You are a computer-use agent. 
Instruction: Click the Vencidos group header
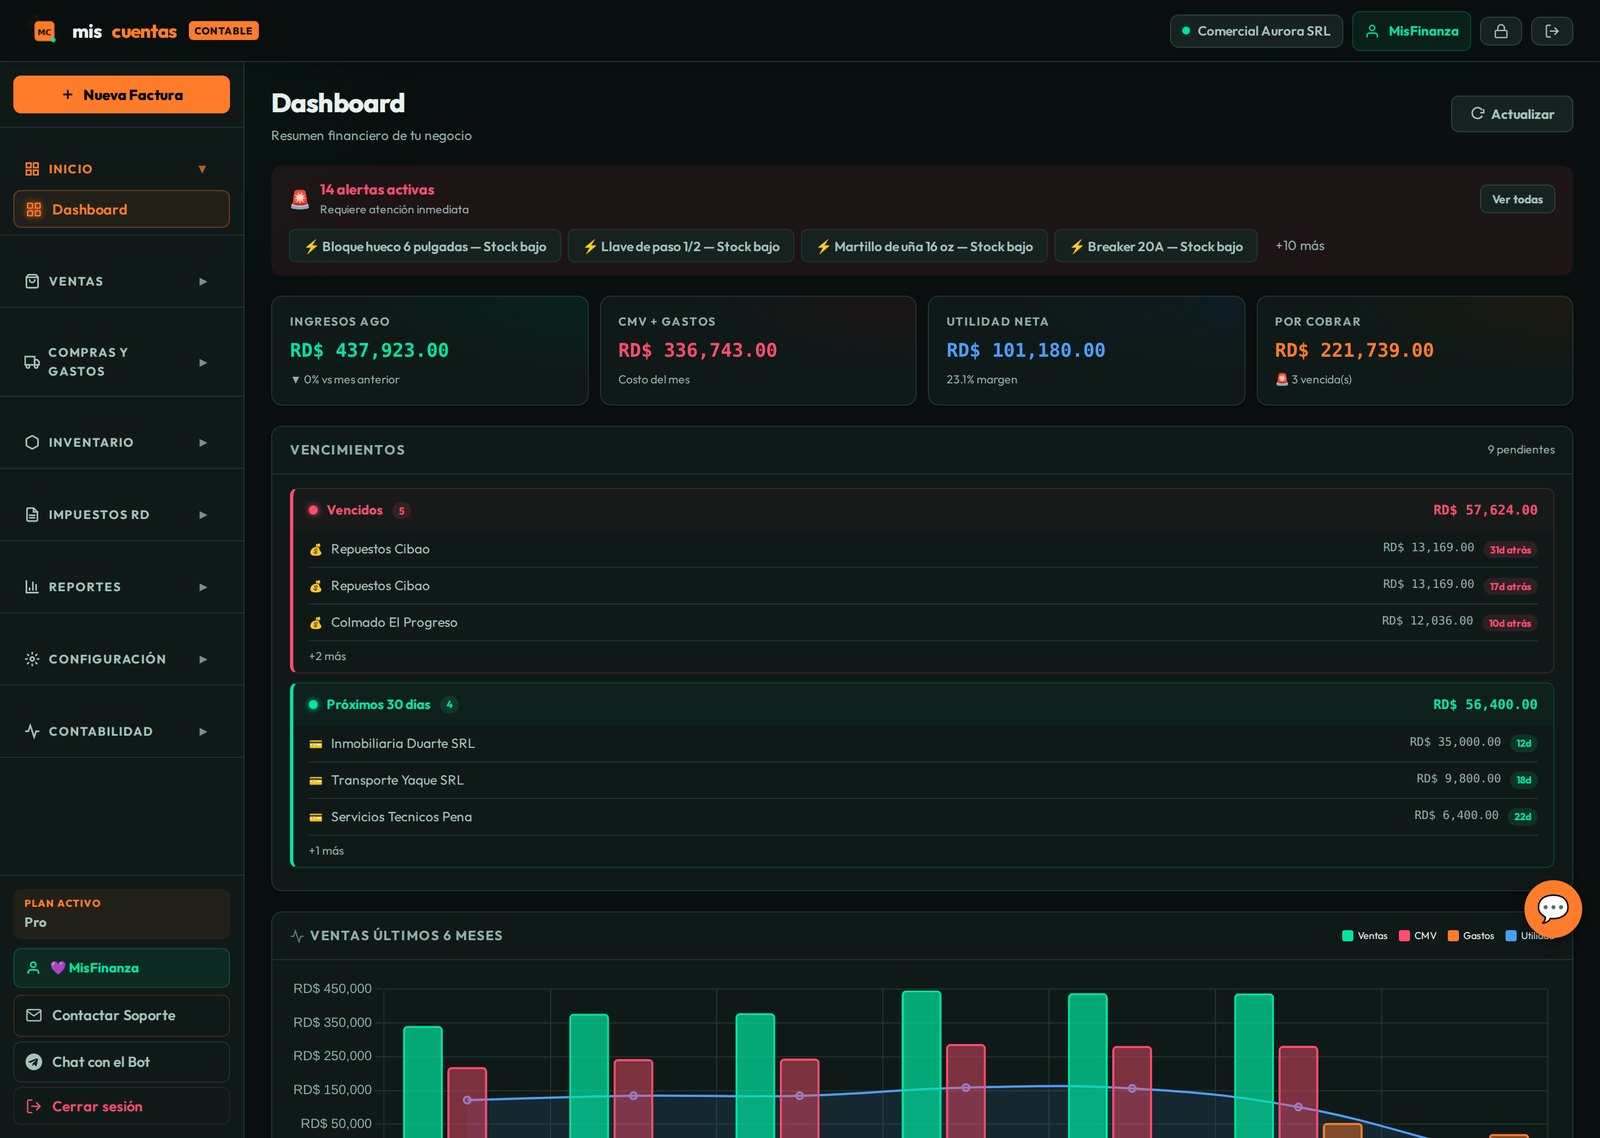tap(923, 510)
